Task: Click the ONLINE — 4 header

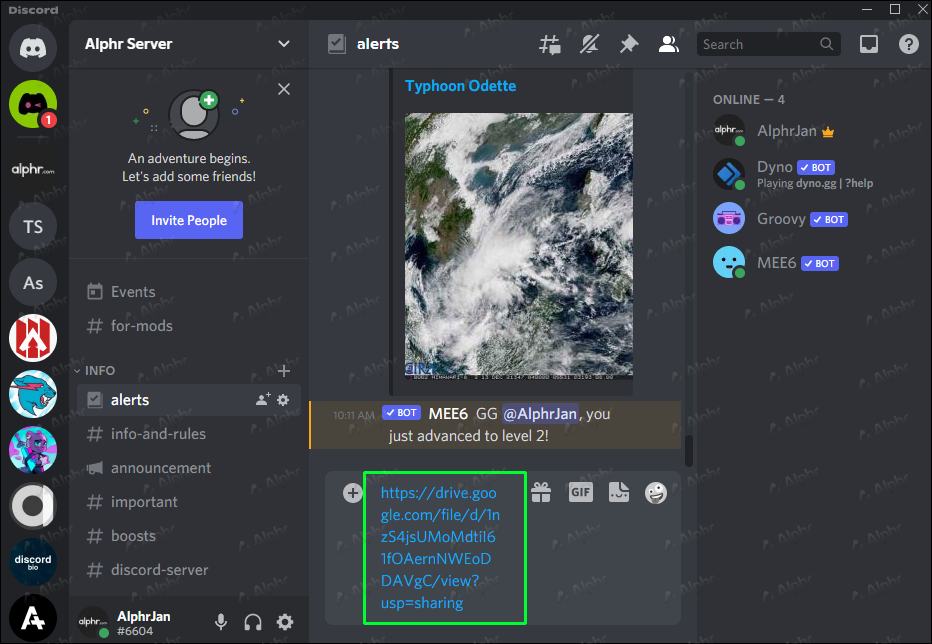Action: pos(748,100)
